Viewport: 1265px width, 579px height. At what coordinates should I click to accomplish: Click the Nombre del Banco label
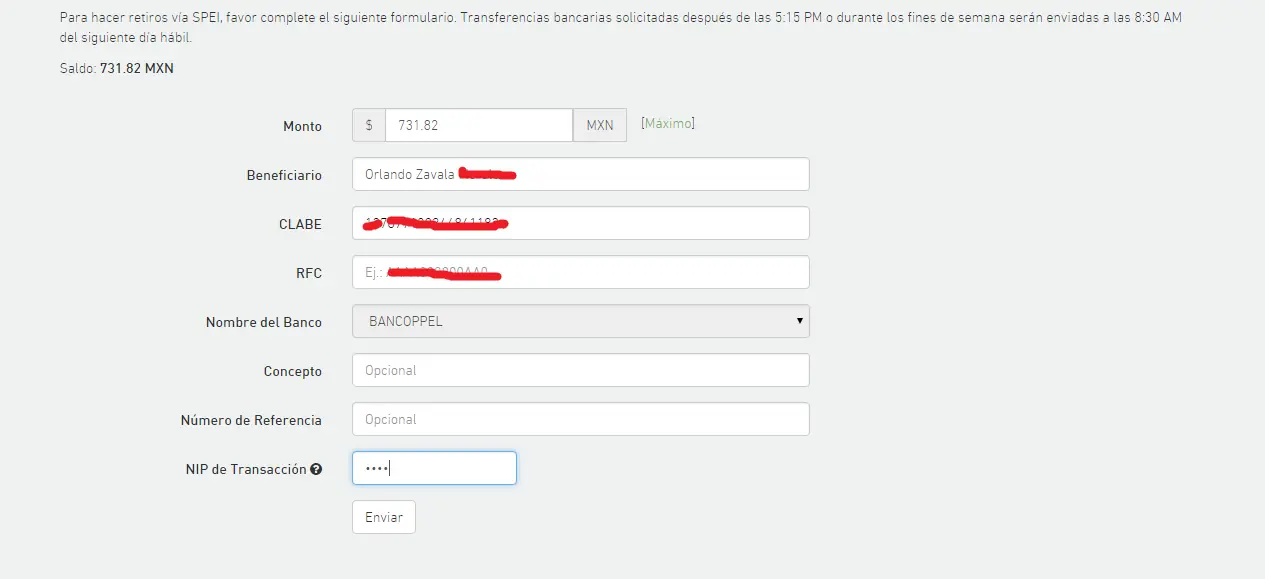click(264, 322)
